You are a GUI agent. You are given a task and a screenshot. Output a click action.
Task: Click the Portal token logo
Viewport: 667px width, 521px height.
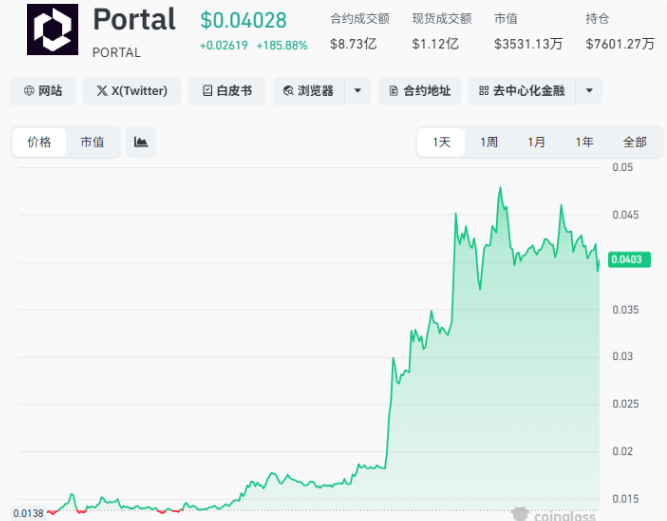pos(52,29)
